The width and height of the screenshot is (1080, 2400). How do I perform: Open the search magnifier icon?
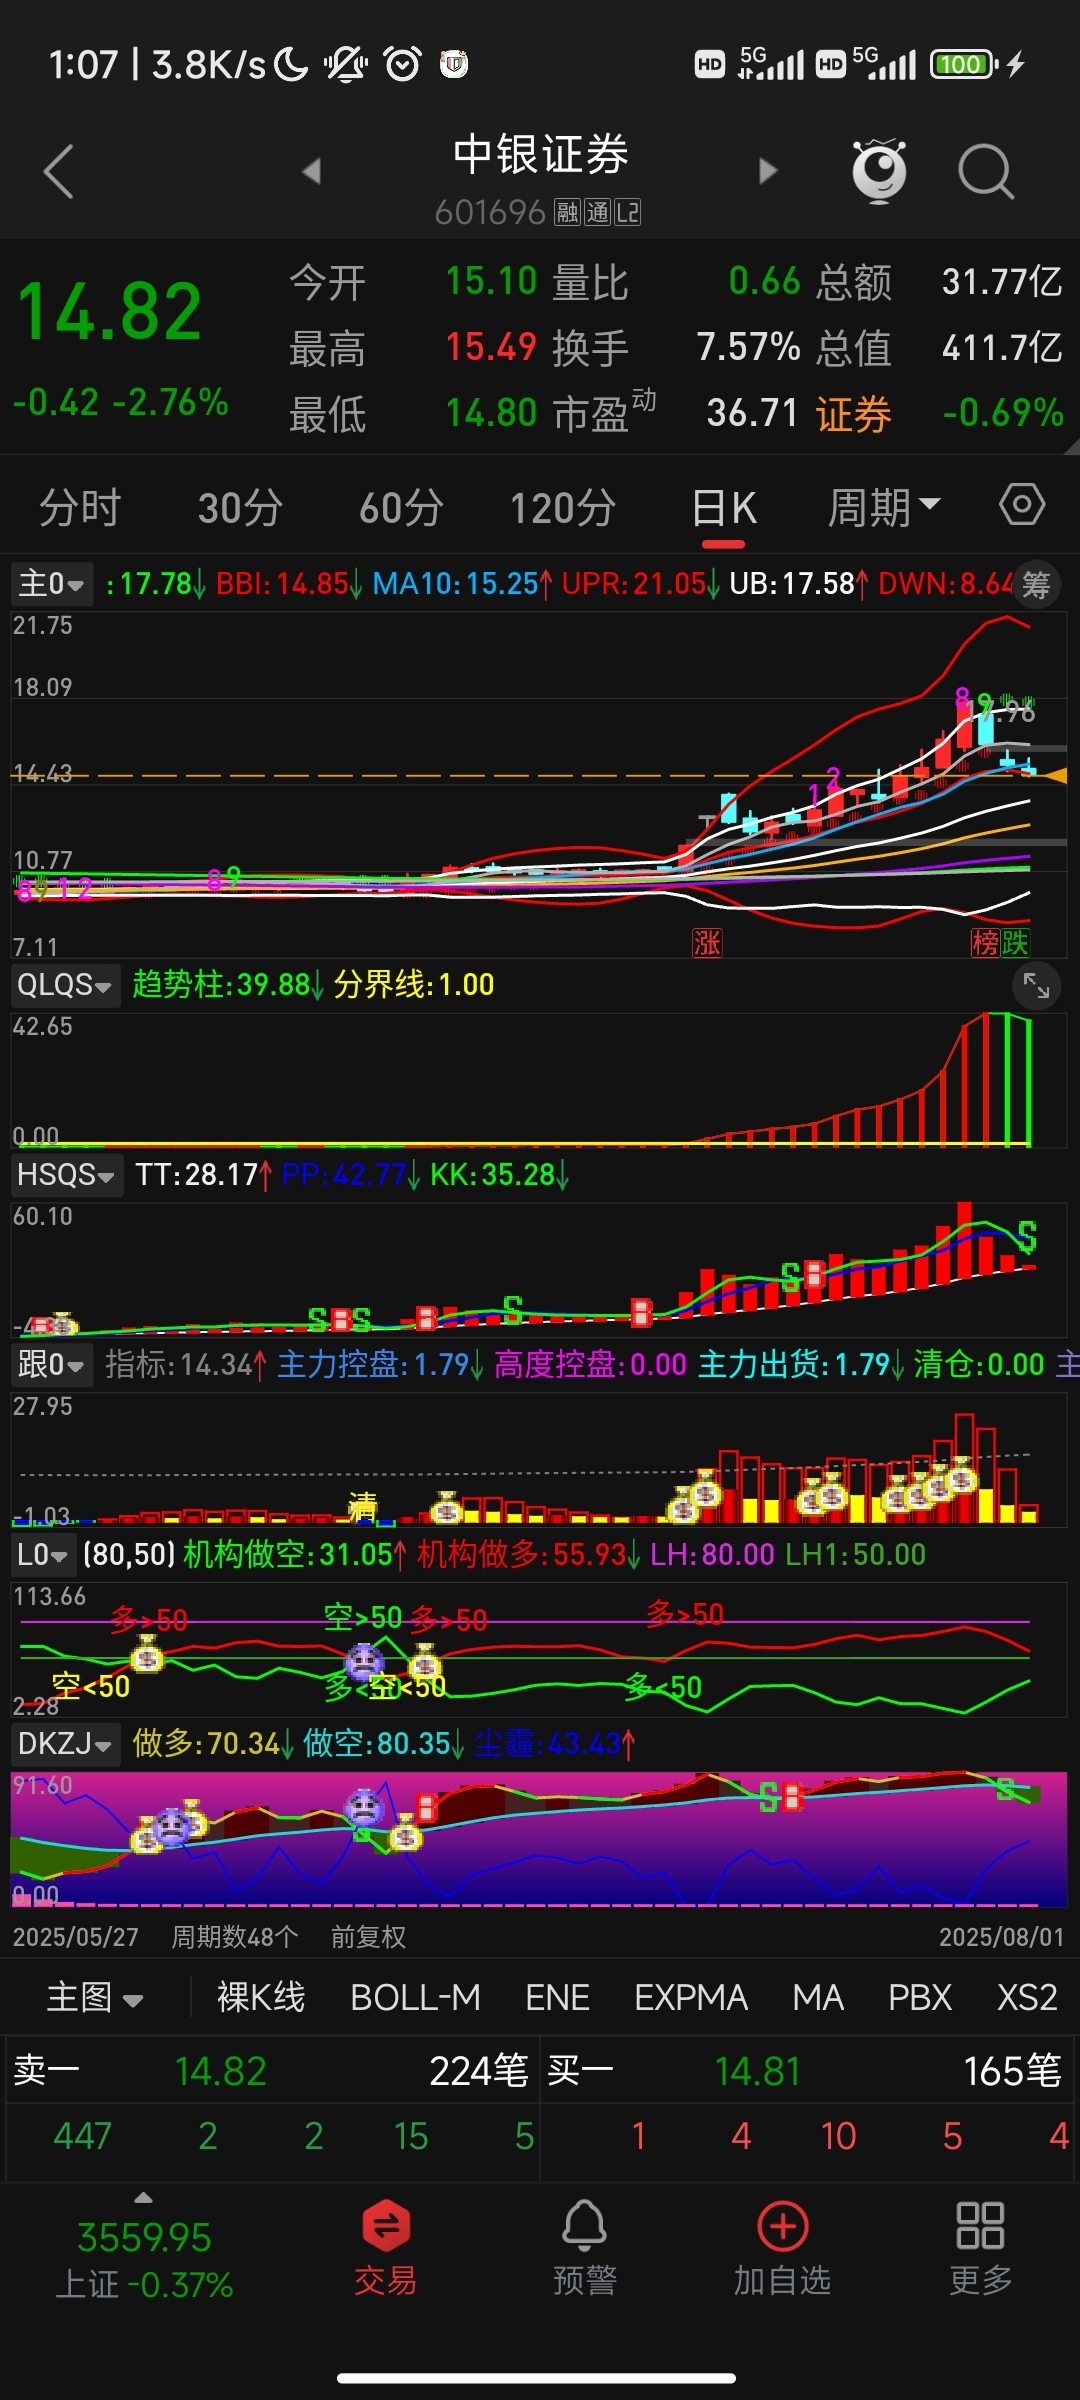click(986, 172)
